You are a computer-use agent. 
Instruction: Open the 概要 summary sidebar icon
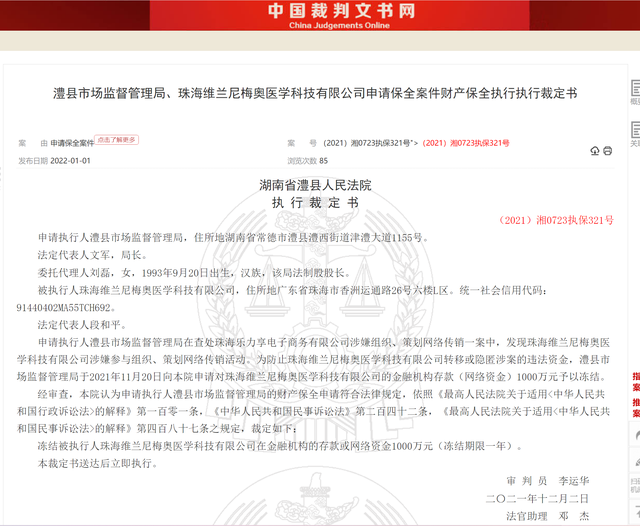coord(635,96)
